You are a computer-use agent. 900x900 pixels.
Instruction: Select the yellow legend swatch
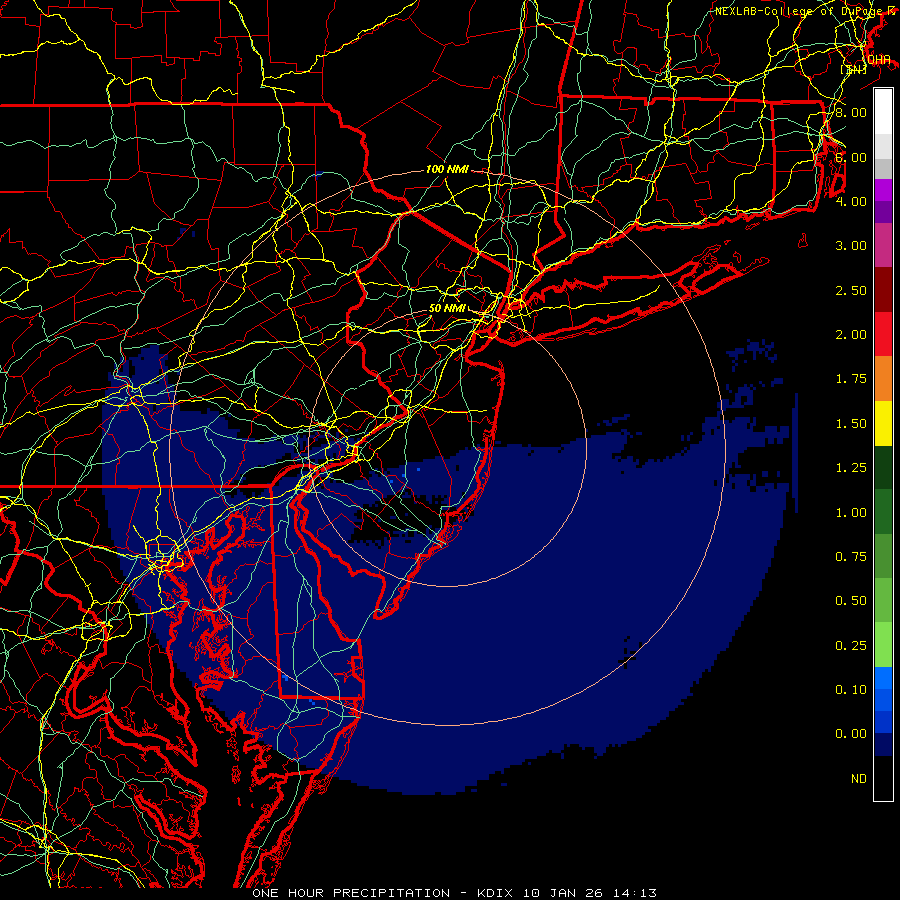(x=883, y=423)
